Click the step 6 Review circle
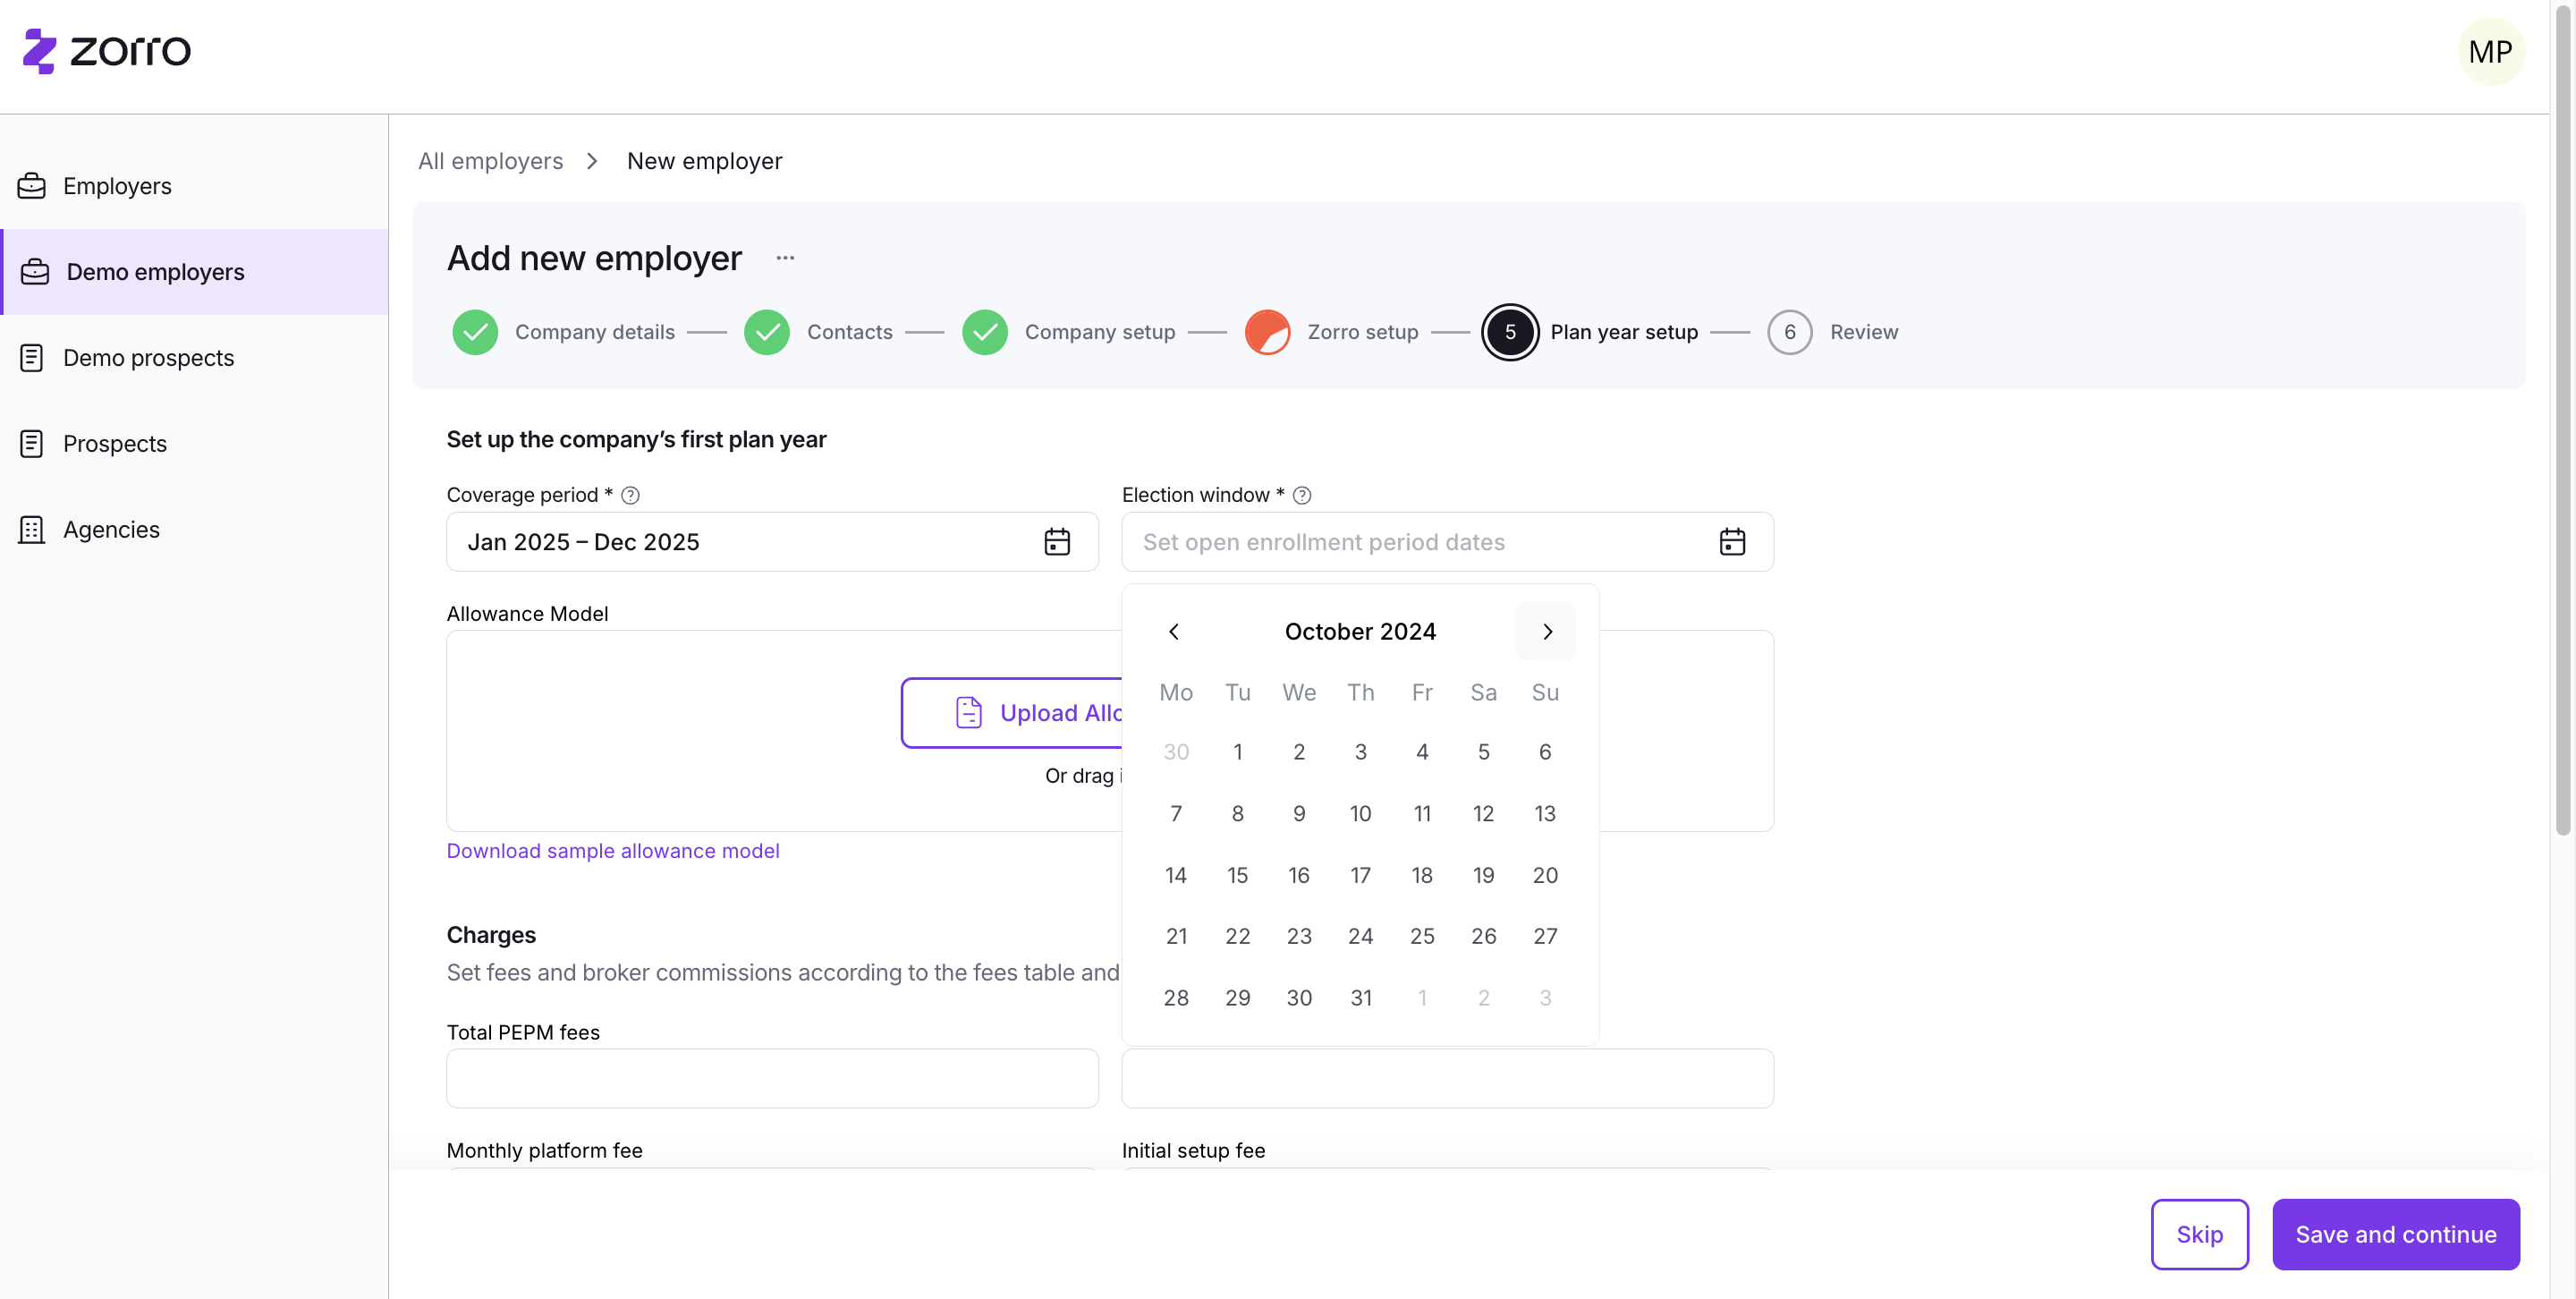This screenshot has height=1299, width=2576. pos(1790,332)
